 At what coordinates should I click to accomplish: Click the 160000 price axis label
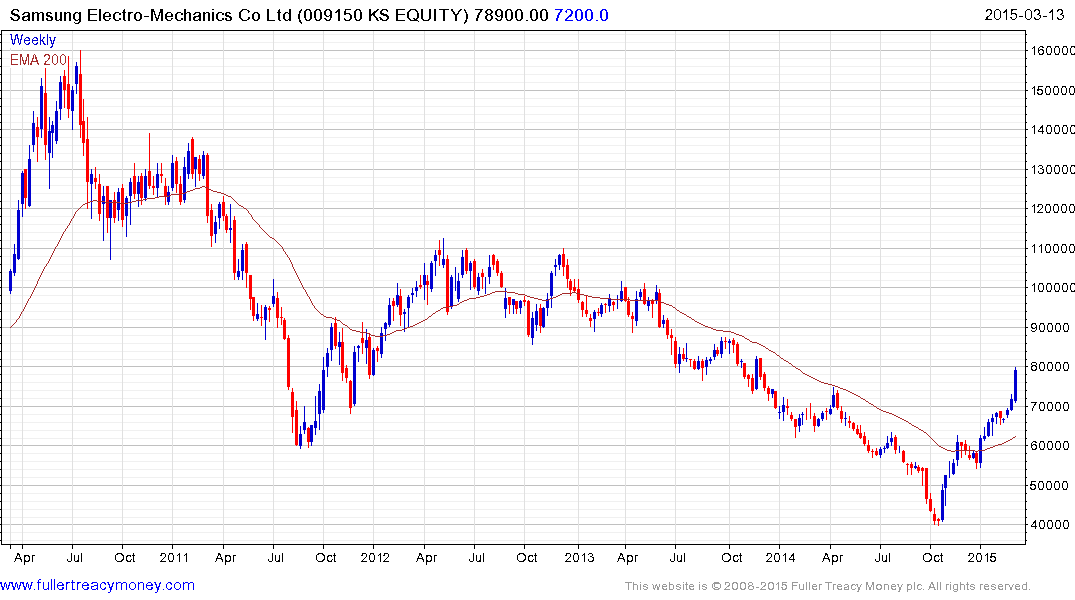1052,50
